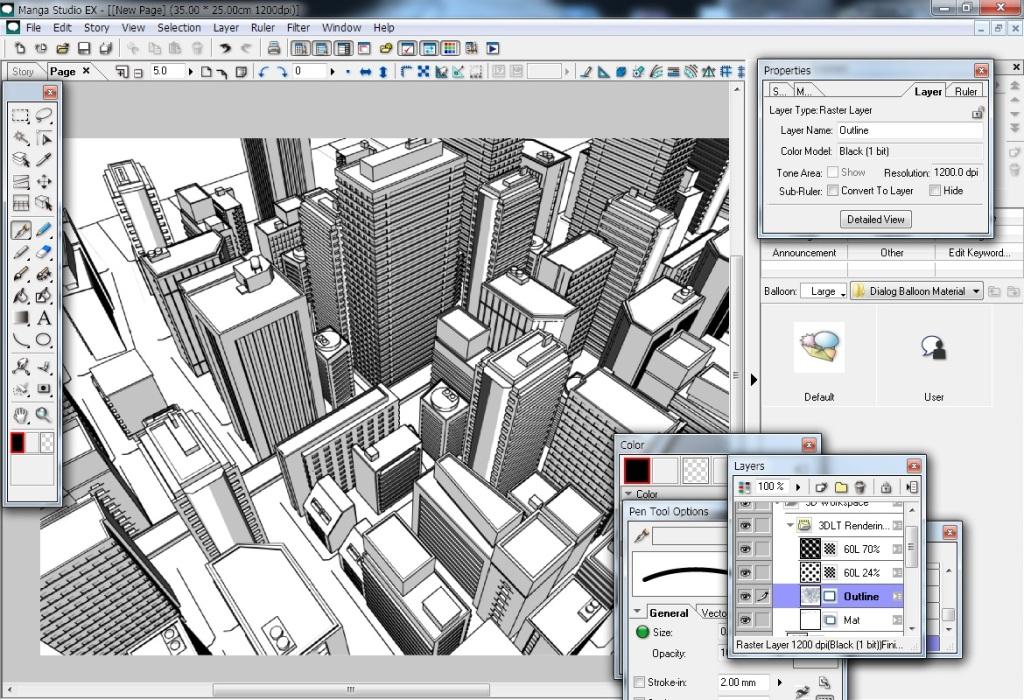Screen dimensions: 1024x700
Task: Open the Filter menu
Action: (298, 28)
